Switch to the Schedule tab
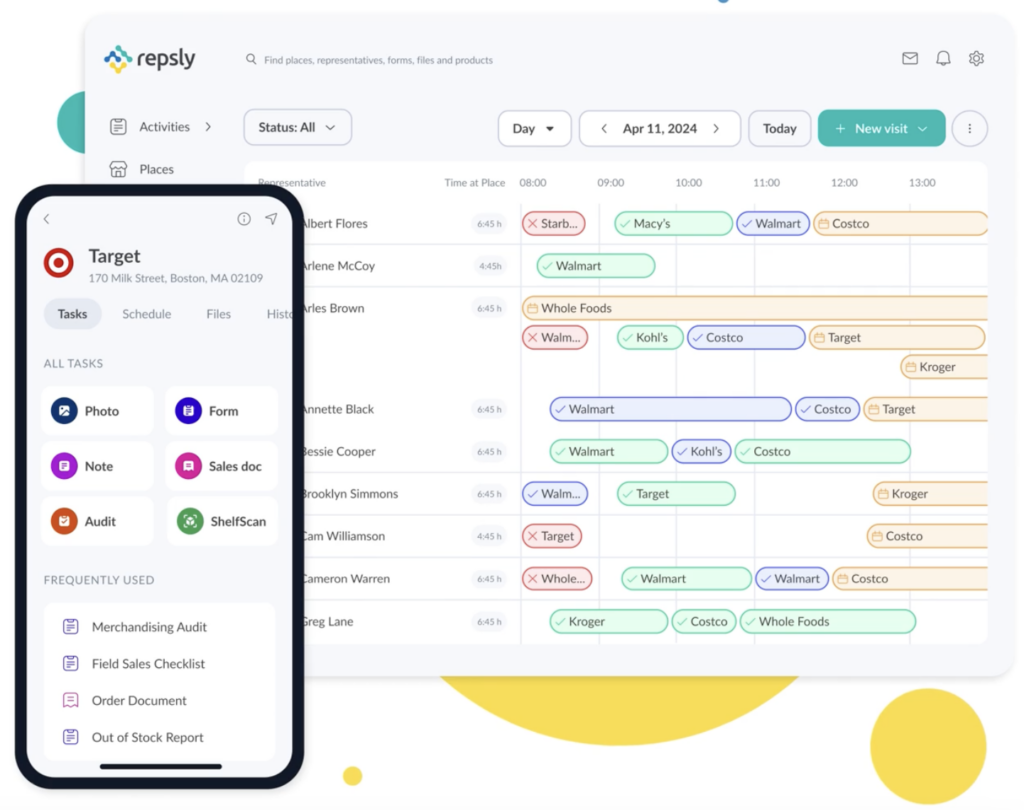1024x810 pixels. pos(146,314)
